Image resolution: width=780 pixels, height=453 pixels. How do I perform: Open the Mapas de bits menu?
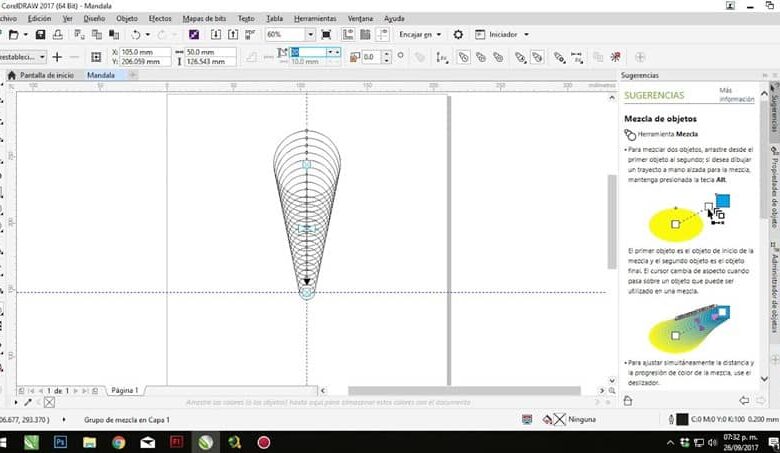pyautogui.click(x=204, y=18)
